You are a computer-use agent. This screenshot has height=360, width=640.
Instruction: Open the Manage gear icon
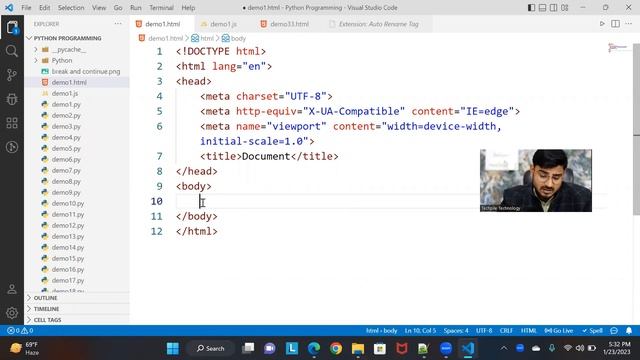coord(12,313)
